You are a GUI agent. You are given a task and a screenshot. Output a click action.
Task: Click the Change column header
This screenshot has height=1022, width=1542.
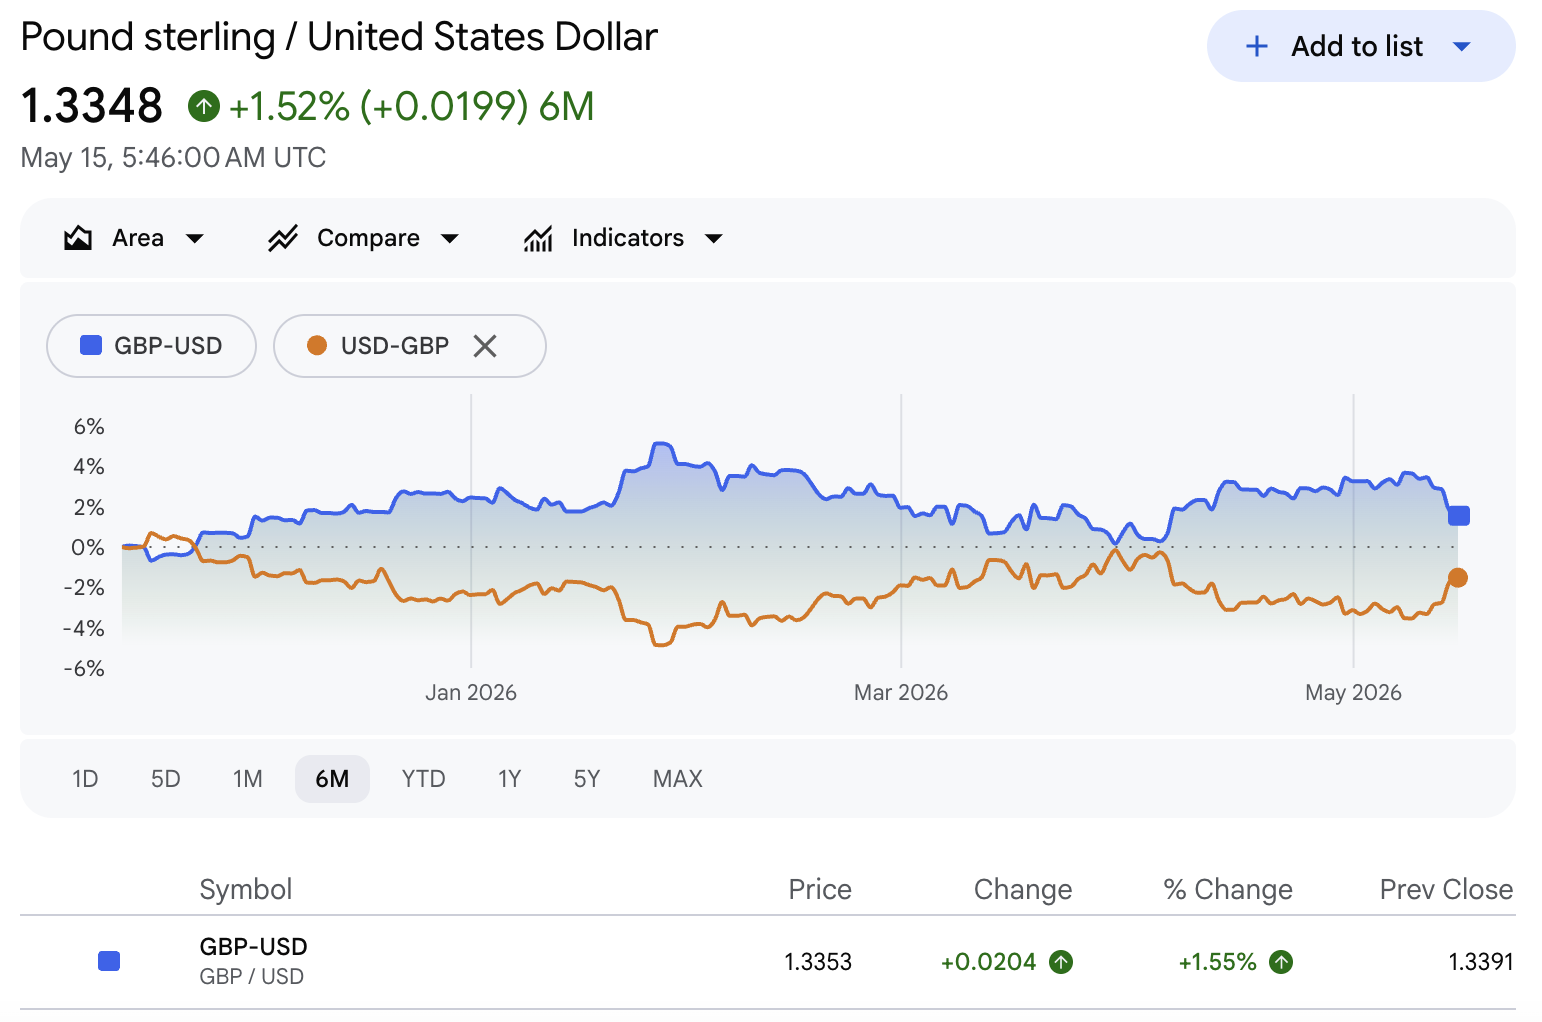pos(1023,889)
